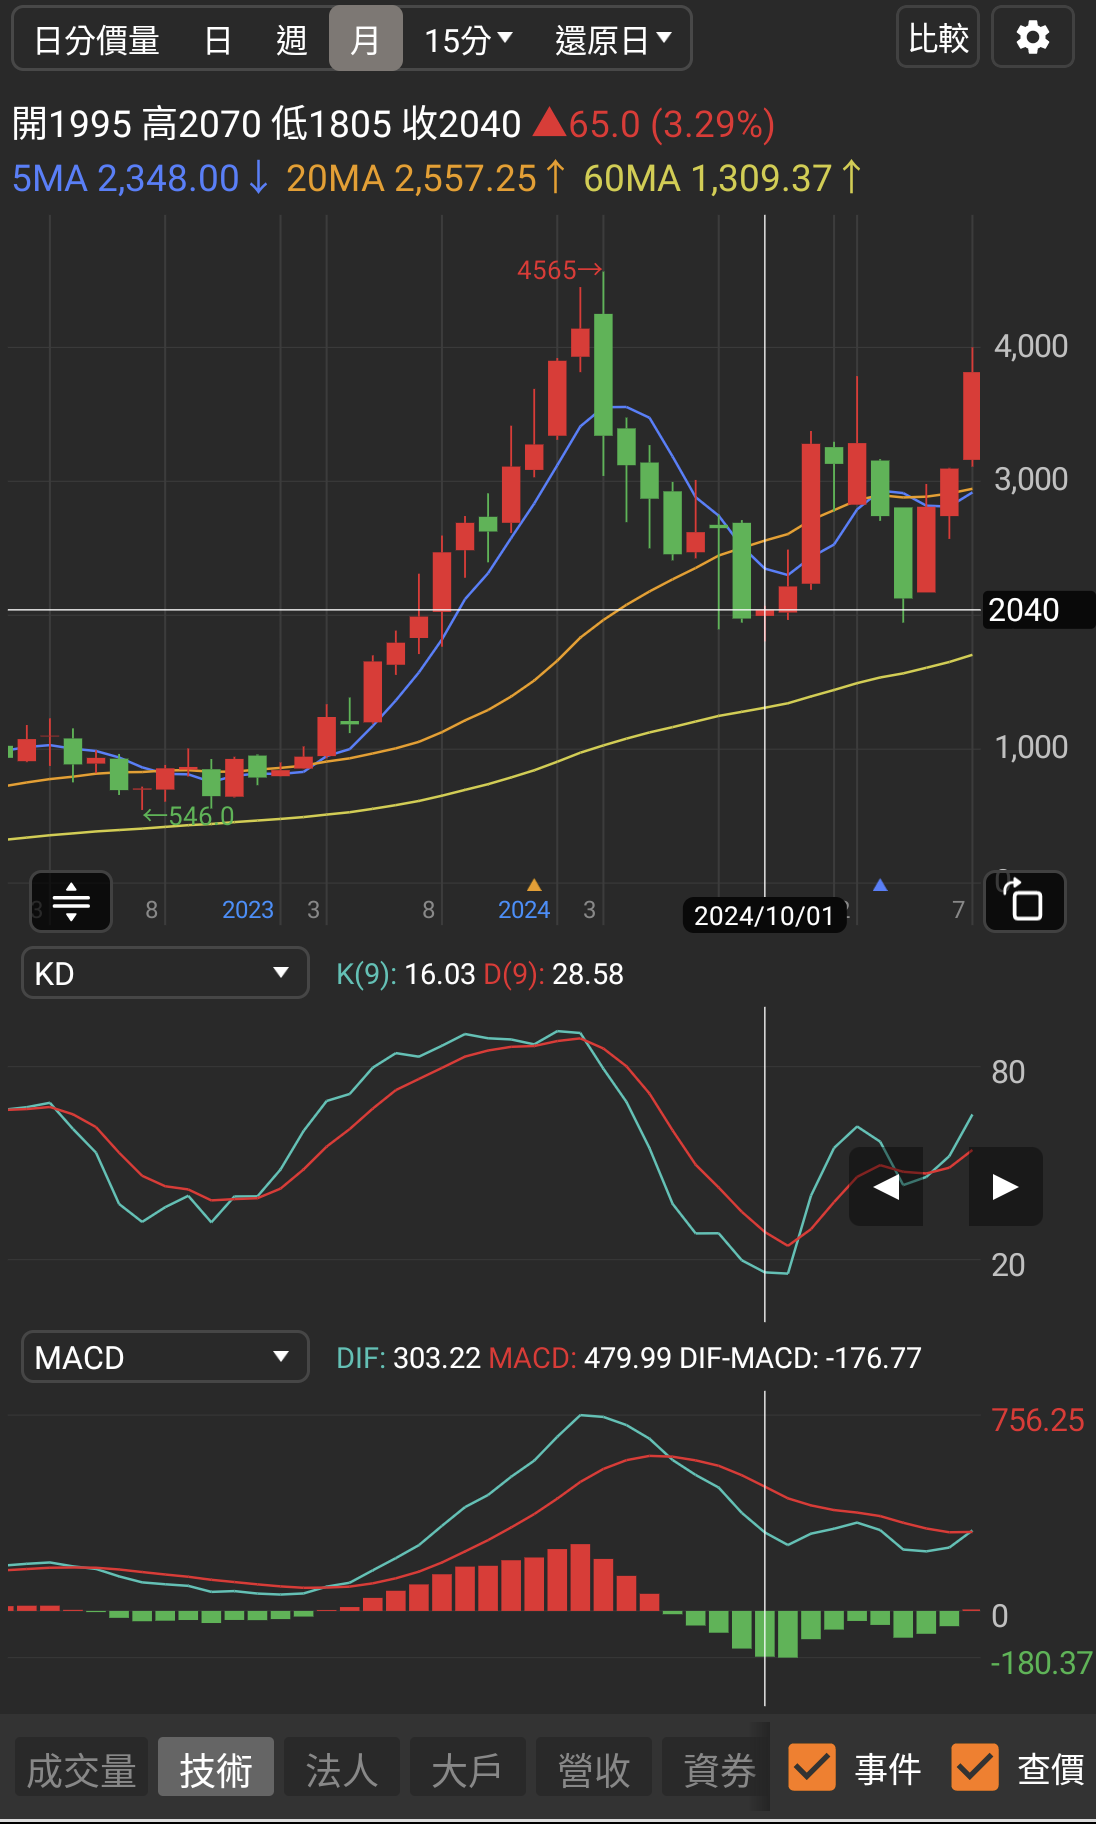Uncheck the 事件 events checkbox
1096x1824 pixels.
click(x=812, y=1767)
